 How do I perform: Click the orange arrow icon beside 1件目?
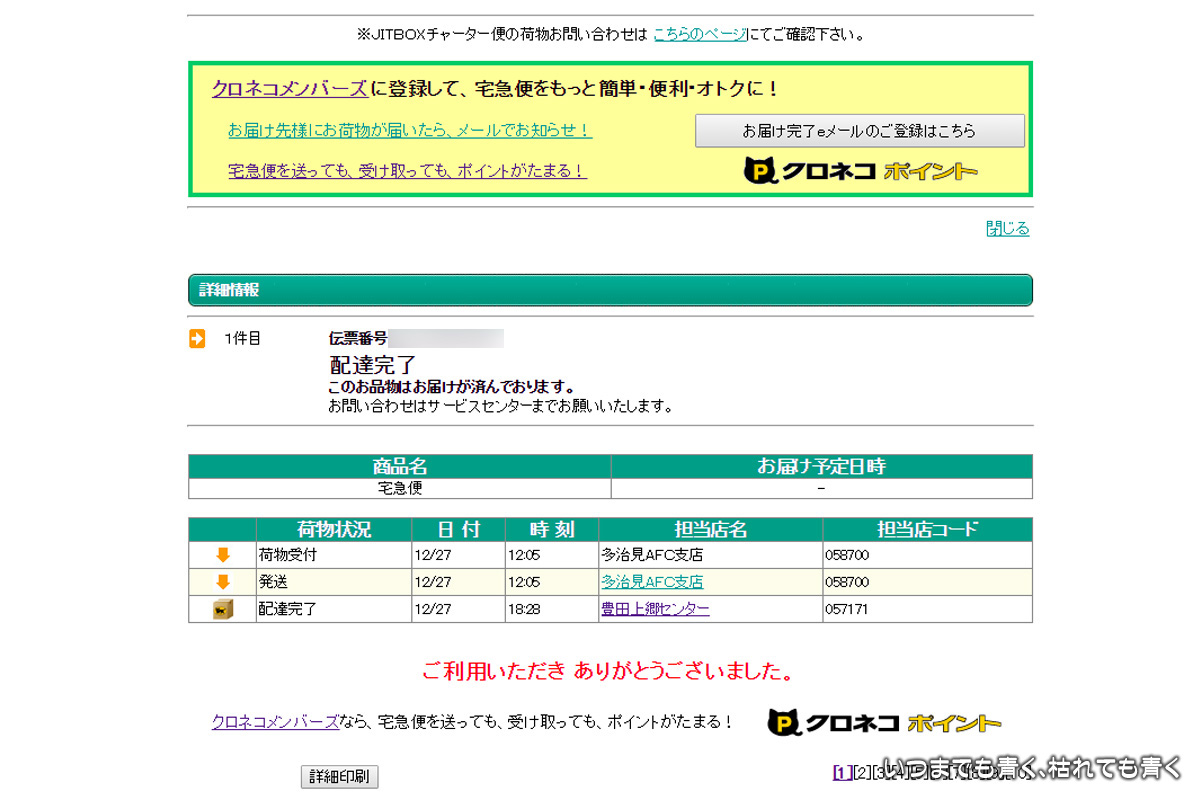(x=197, y=339)
